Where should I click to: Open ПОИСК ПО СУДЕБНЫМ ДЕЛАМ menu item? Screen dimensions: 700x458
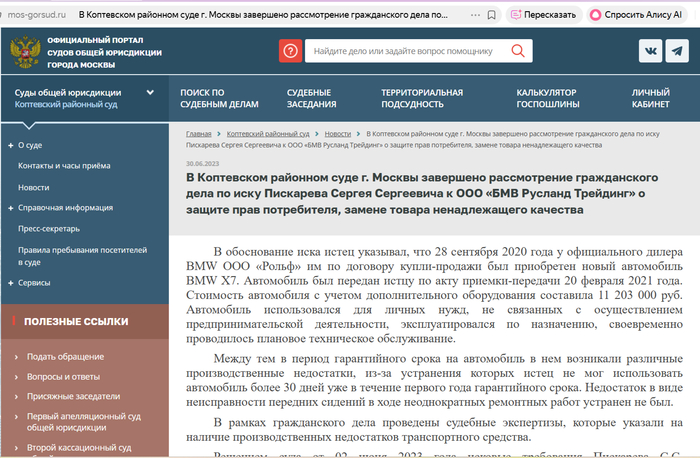pos(219,98)
